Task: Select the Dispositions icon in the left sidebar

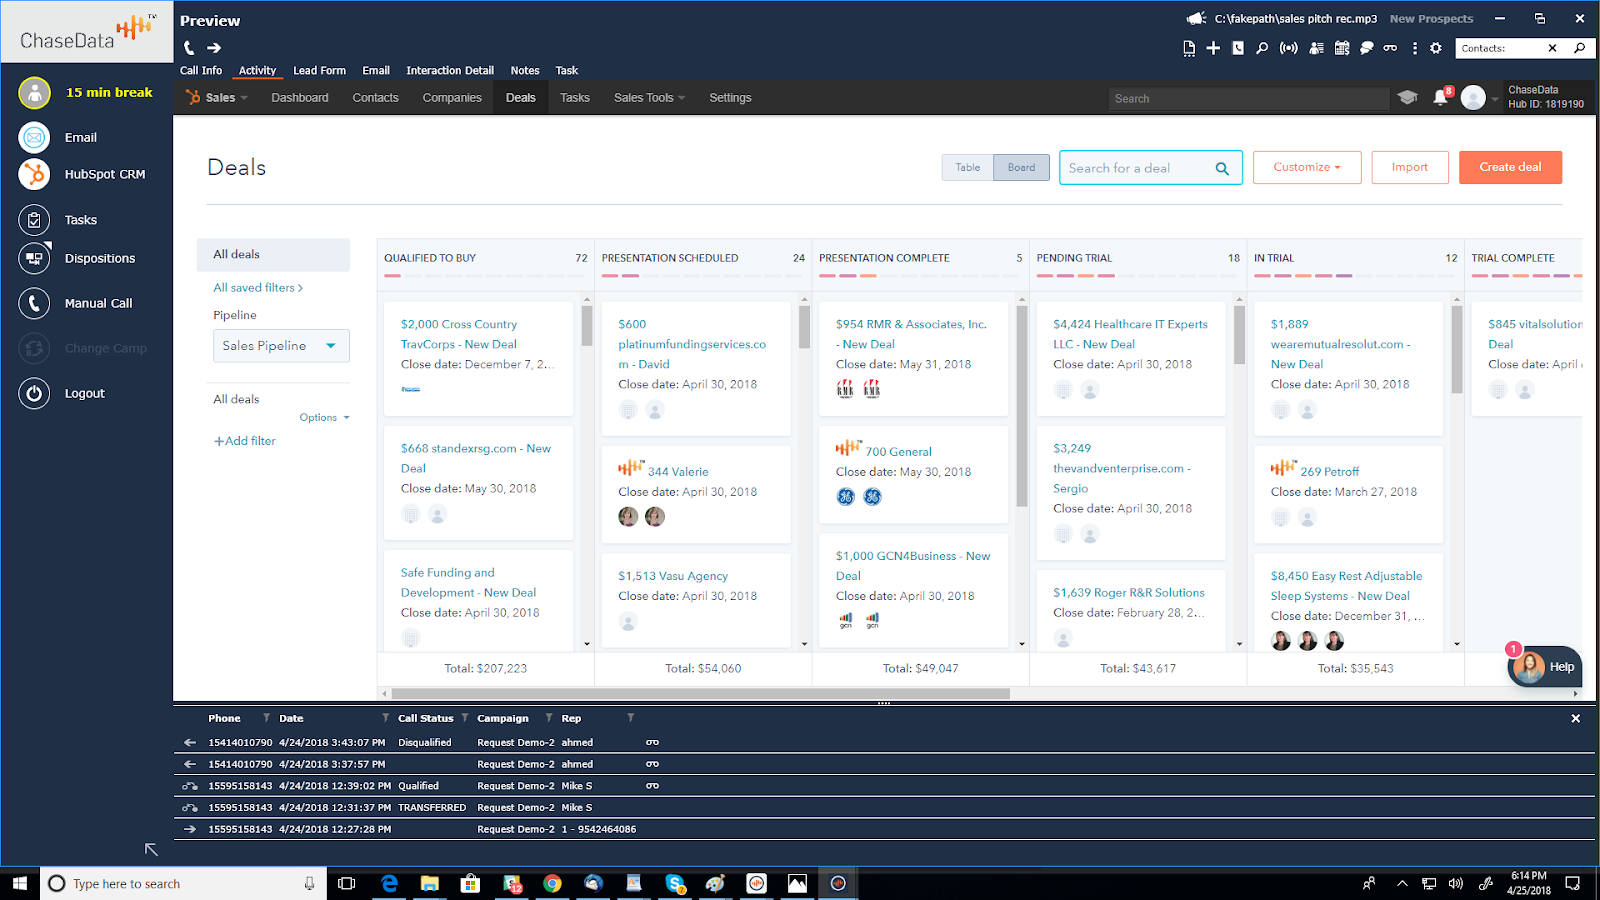Action: [x=33, y=258]
